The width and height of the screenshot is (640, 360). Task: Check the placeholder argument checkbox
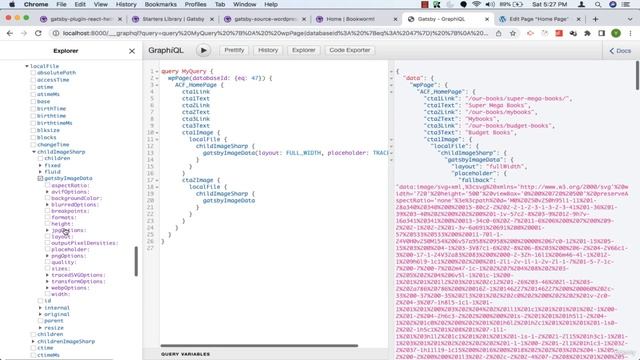(x=47, y=249)
